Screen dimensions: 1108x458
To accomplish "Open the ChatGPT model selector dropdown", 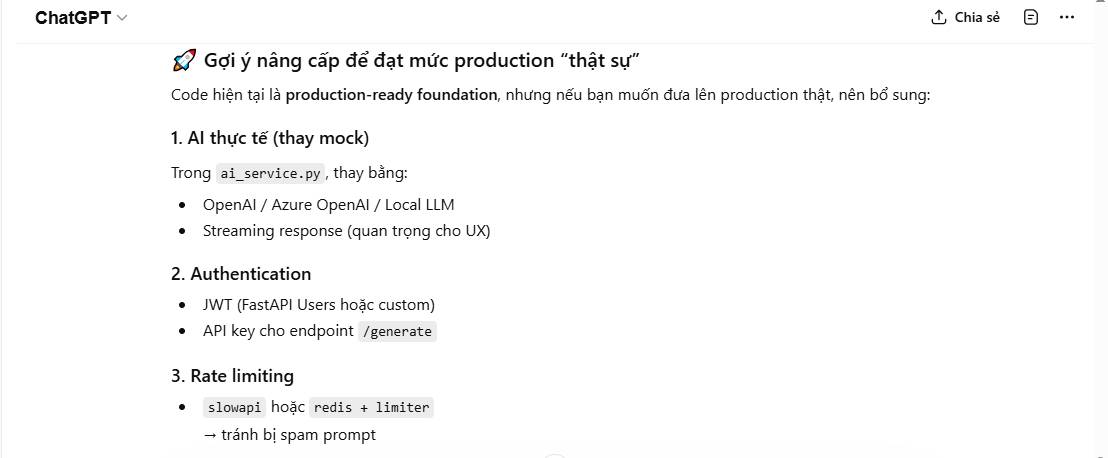I will click(81, 18).
